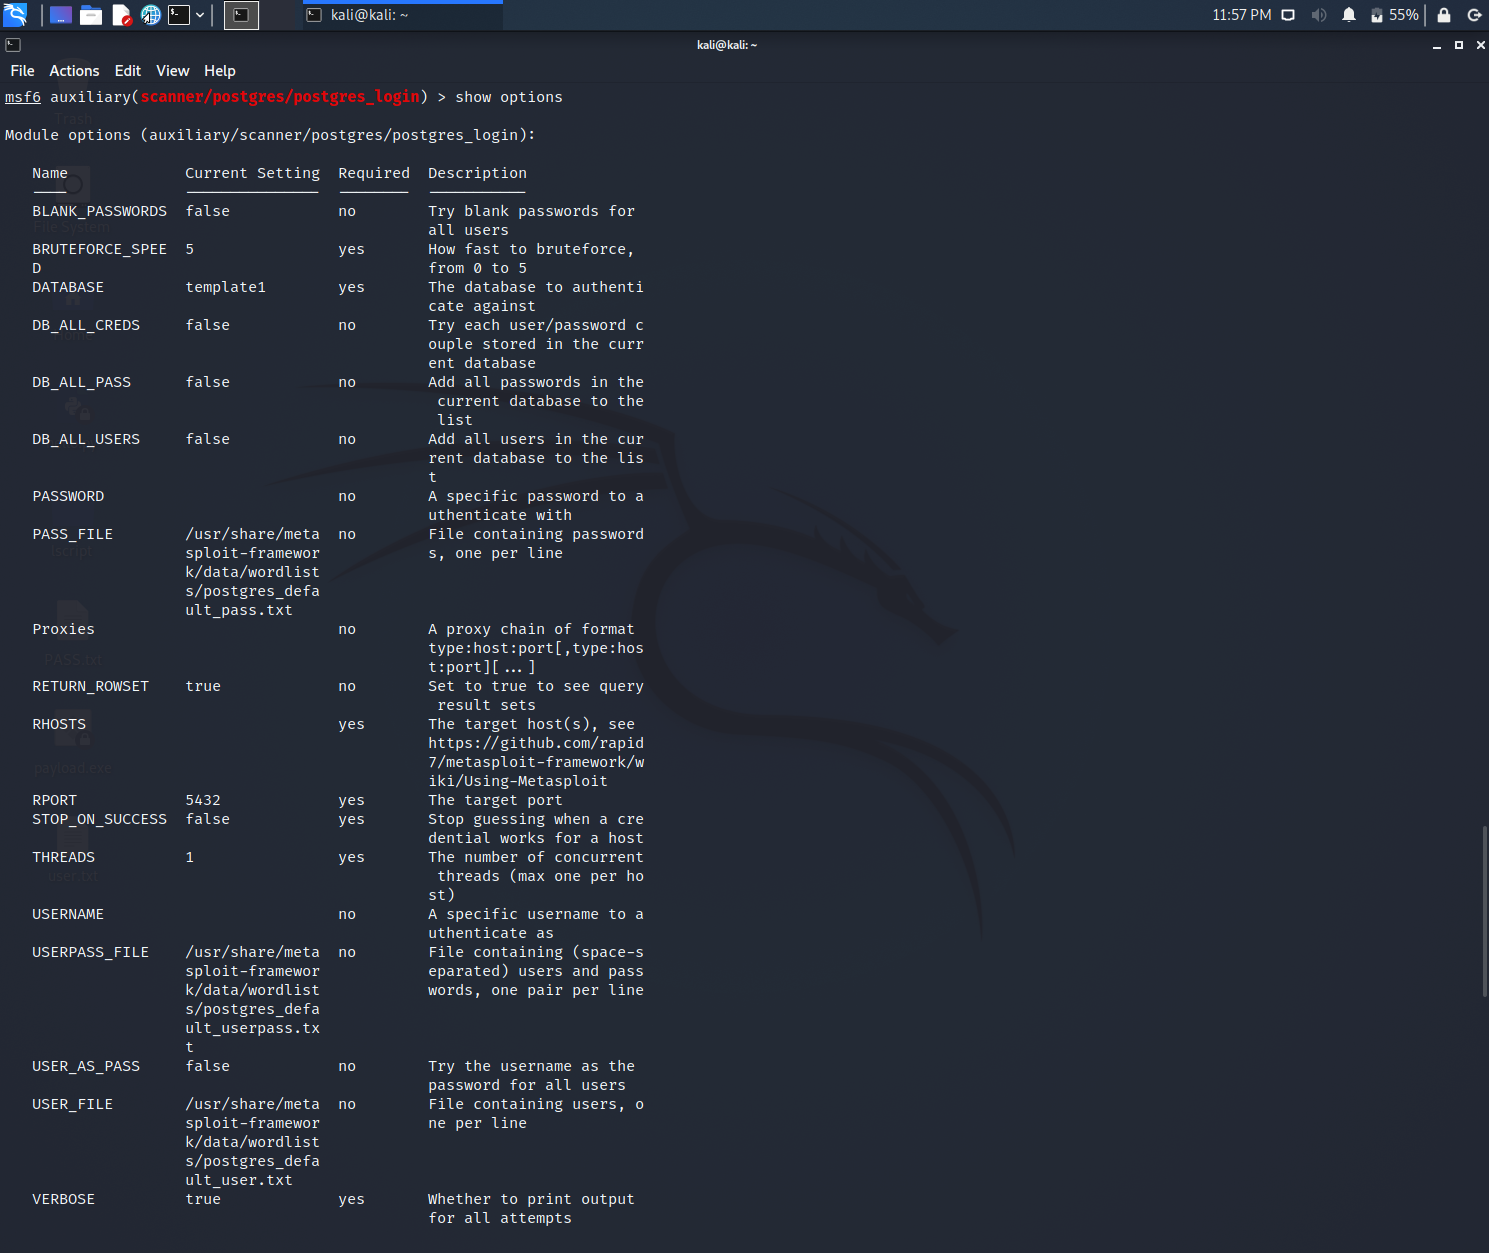Lock the screen with padlock icon
Screen dimensions: 1489x1253
[x=1444, y=15]
